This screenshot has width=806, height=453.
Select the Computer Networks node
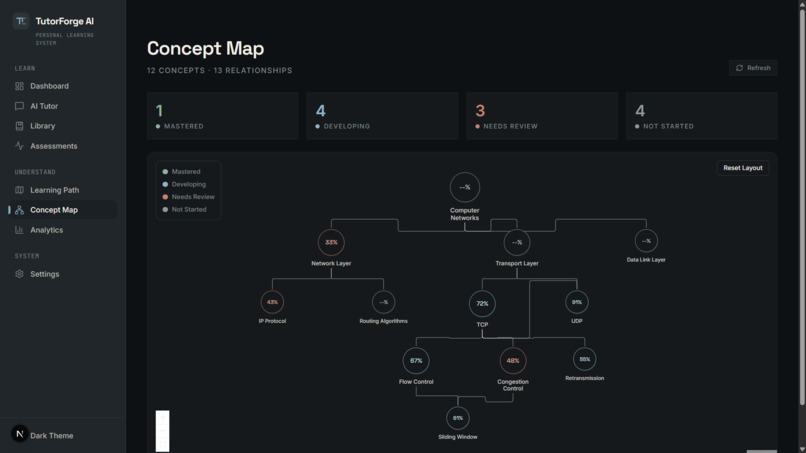click(x=465, y=187)
